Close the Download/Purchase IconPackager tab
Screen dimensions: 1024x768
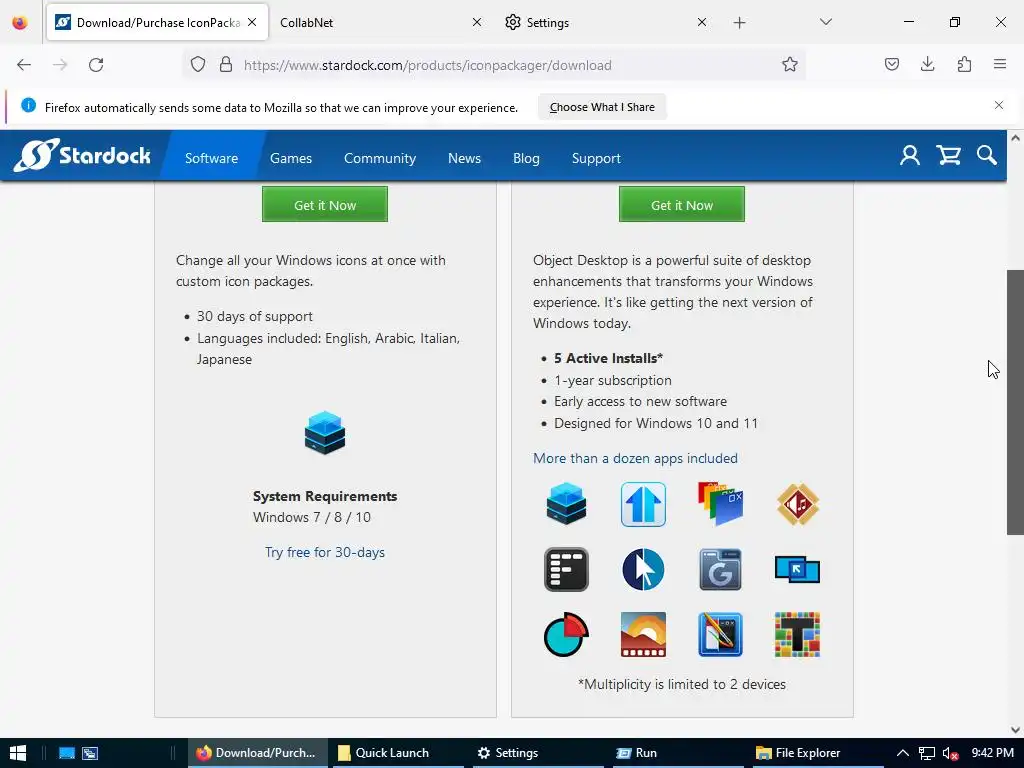(x=252, y=22)
